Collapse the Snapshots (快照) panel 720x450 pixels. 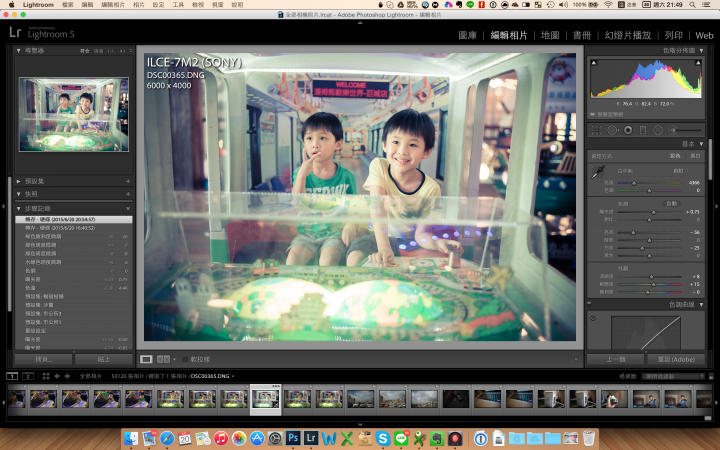(x=18, y=194)
